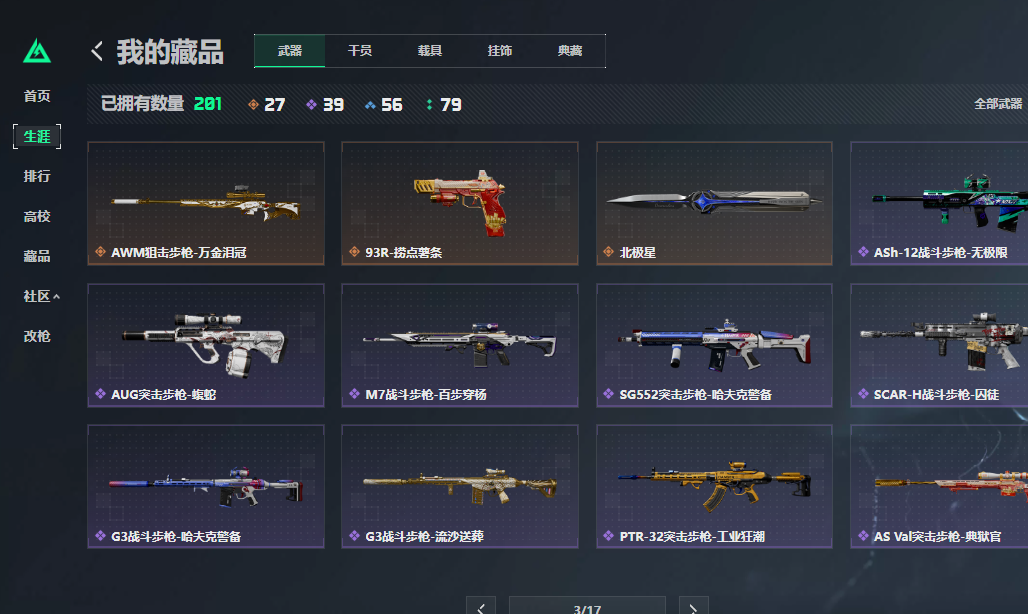The width and height of the screenshot is (1028, 614).
Task: Open 改枪 in the sidebar
Action: click(37, 336)
